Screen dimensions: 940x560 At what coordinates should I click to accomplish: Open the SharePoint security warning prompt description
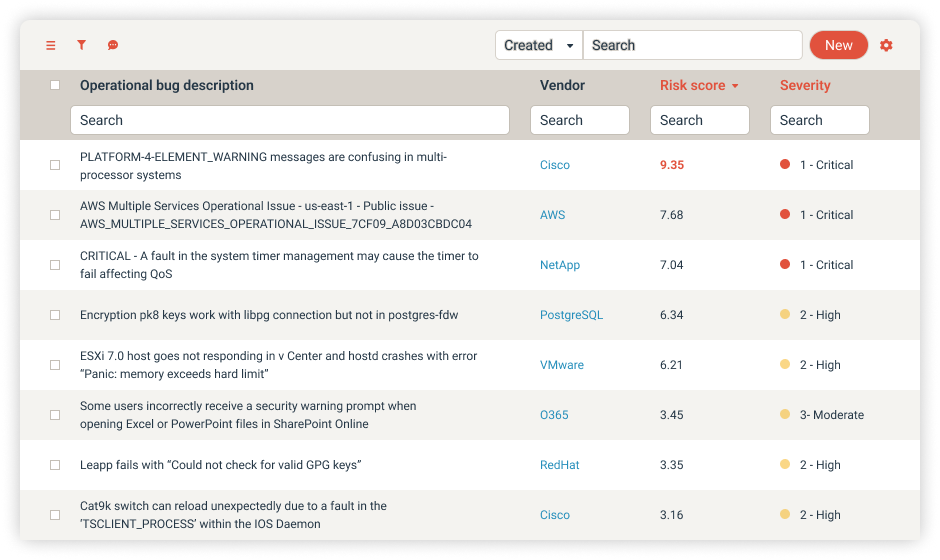coord(248,414)
